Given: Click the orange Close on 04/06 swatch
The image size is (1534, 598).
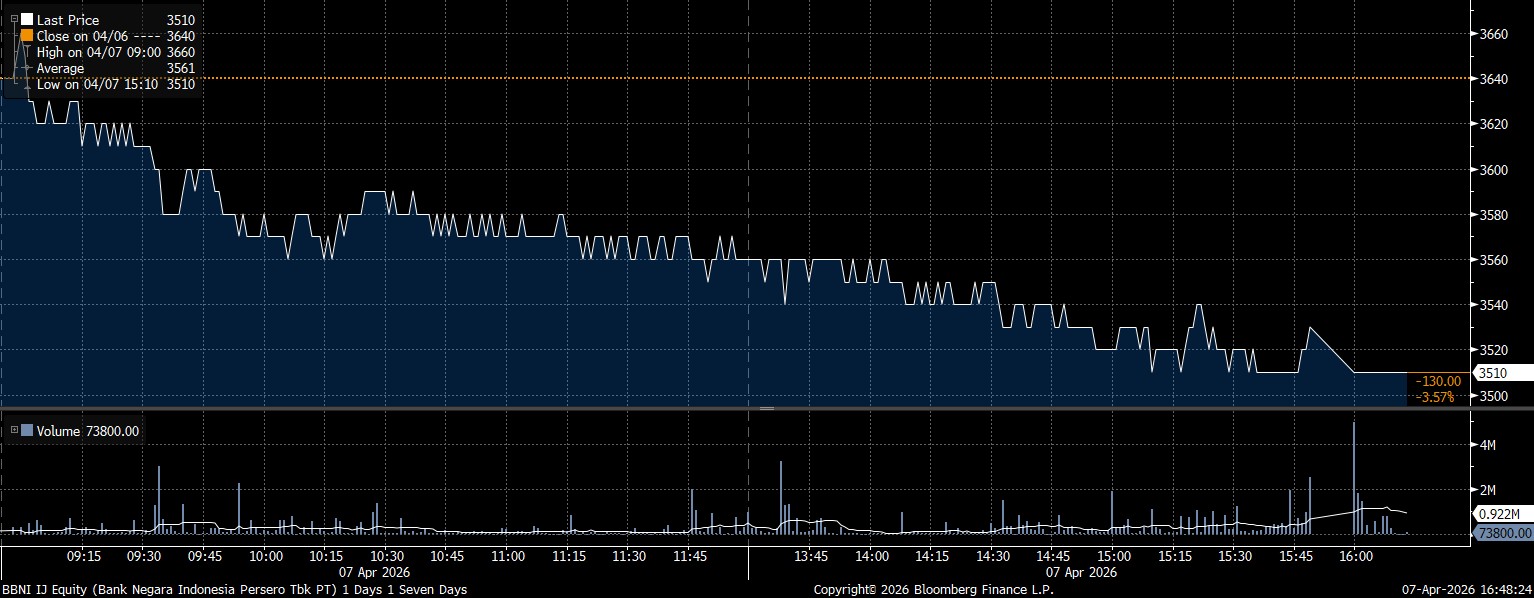Looking at the screenshot, I should tap(27, 35).
